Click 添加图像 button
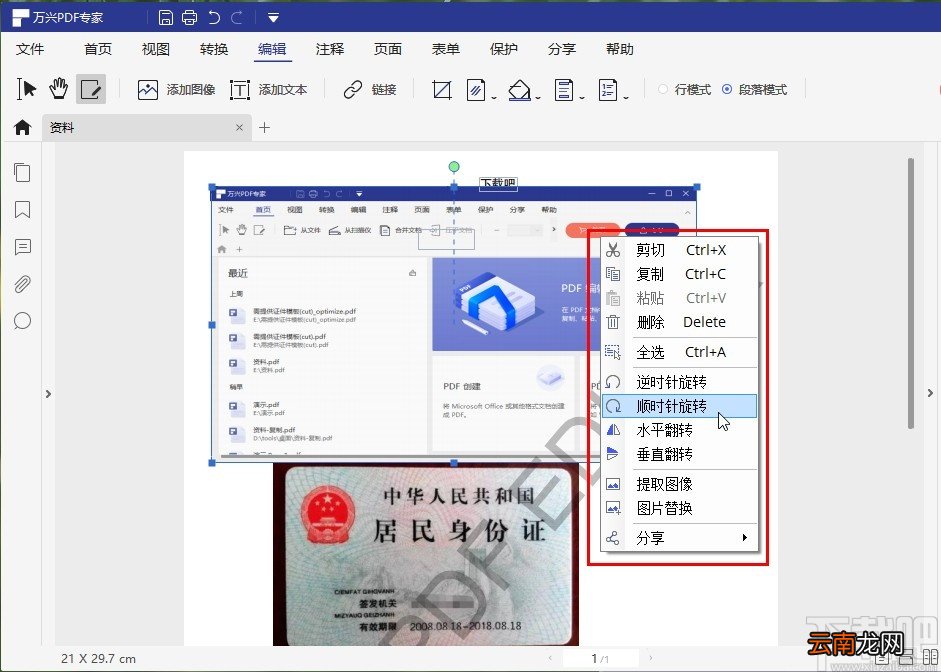941x672 pixels. tap(176, 90)
